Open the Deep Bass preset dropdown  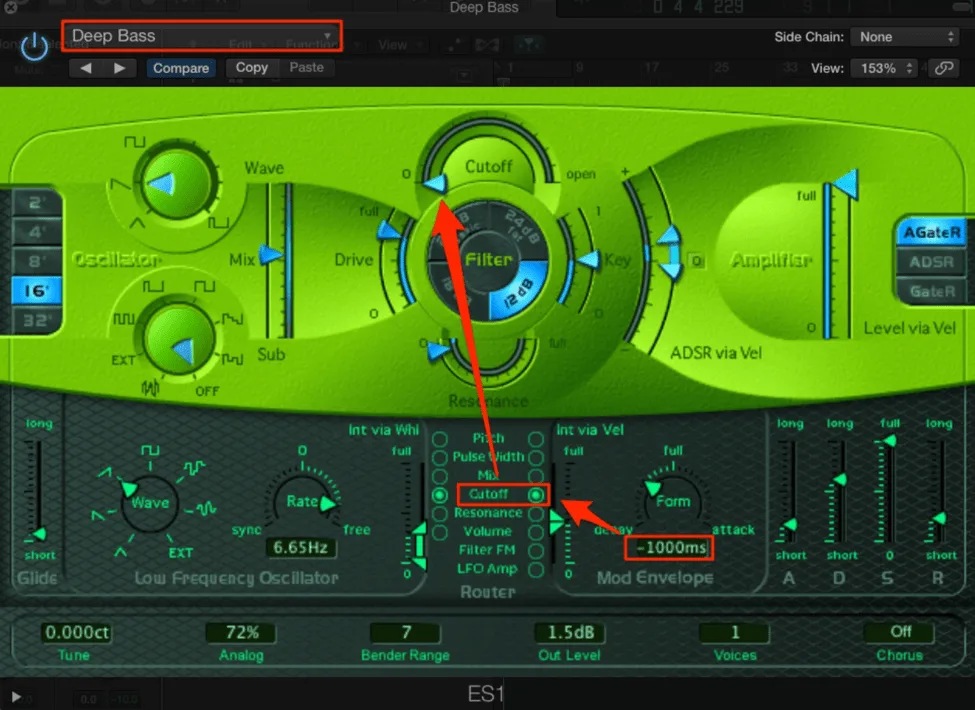tap(201, 36)
